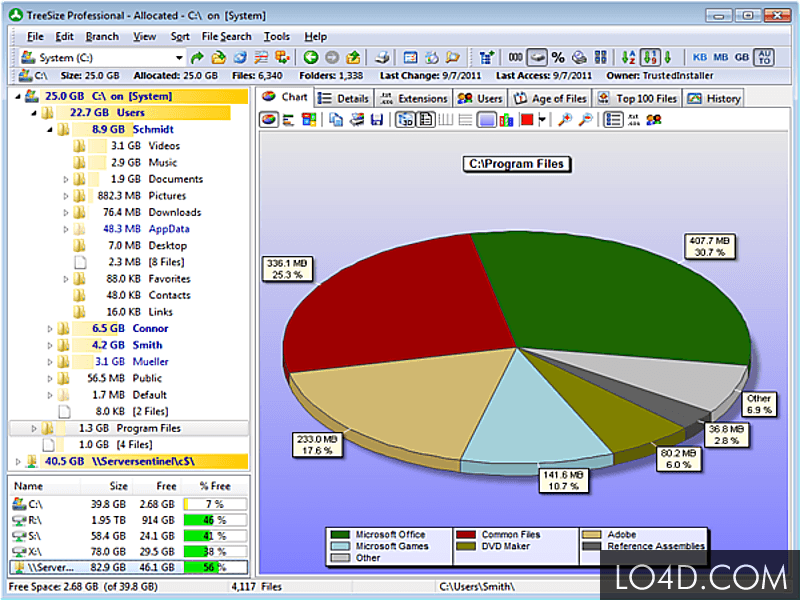Collapse the Users folder tree node
The height and width of the screenshot is (600, 800).
tap(34, 113)
